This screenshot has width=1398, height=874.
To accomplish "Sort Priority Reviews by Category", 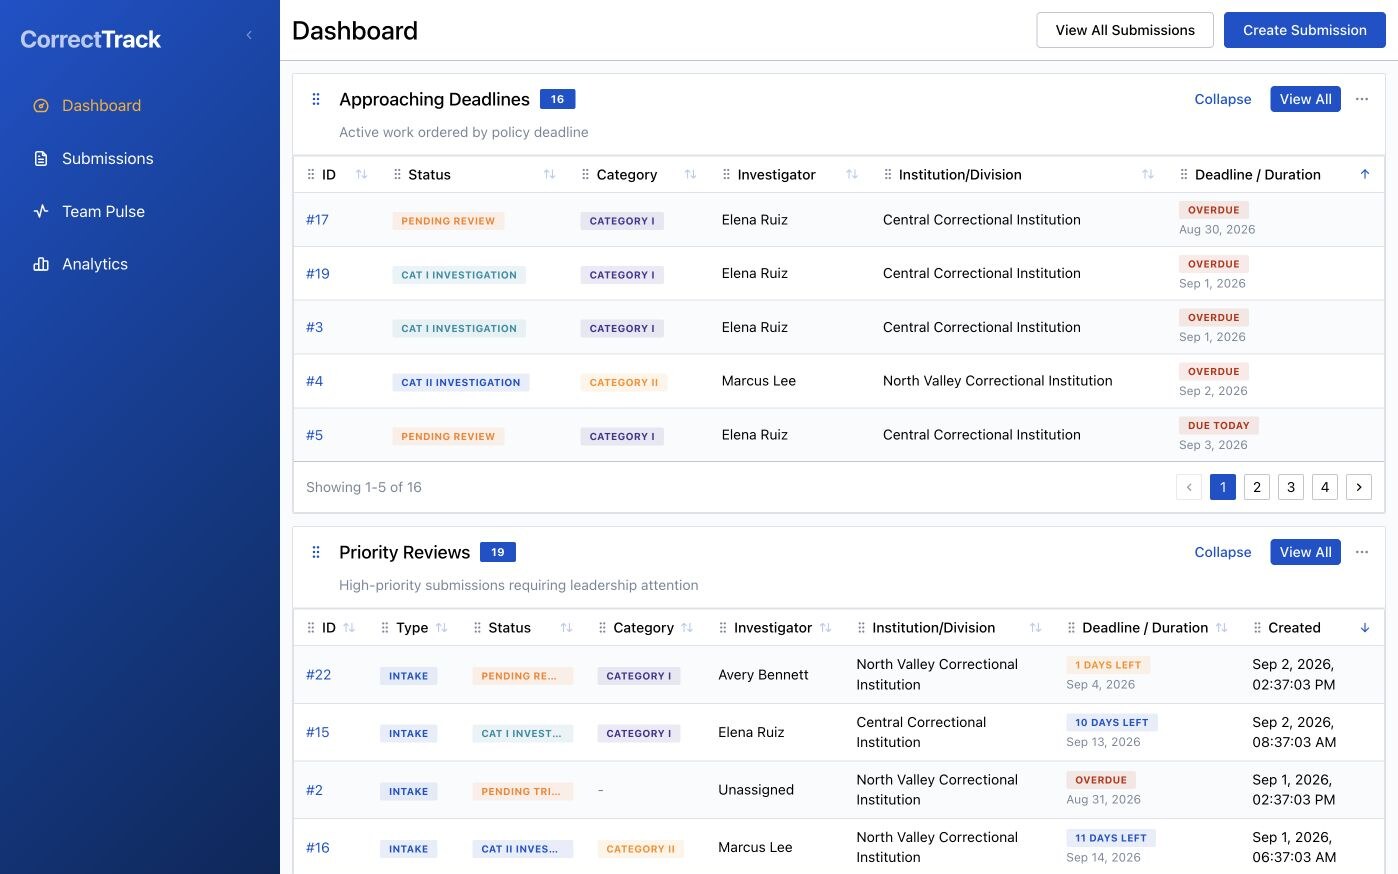I will tap(687, 627).
